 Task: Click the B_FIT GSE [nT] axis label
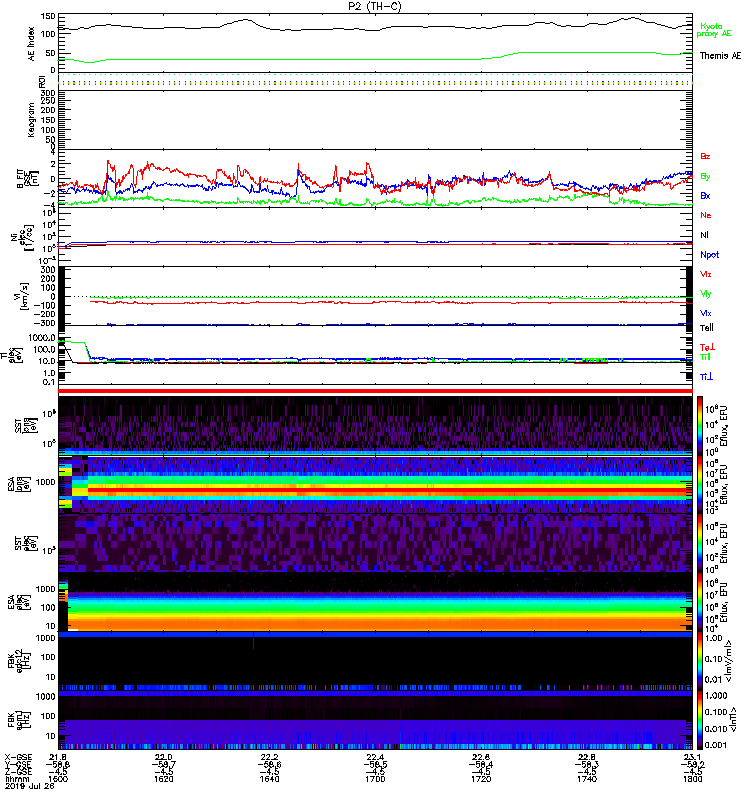[28, 179]
